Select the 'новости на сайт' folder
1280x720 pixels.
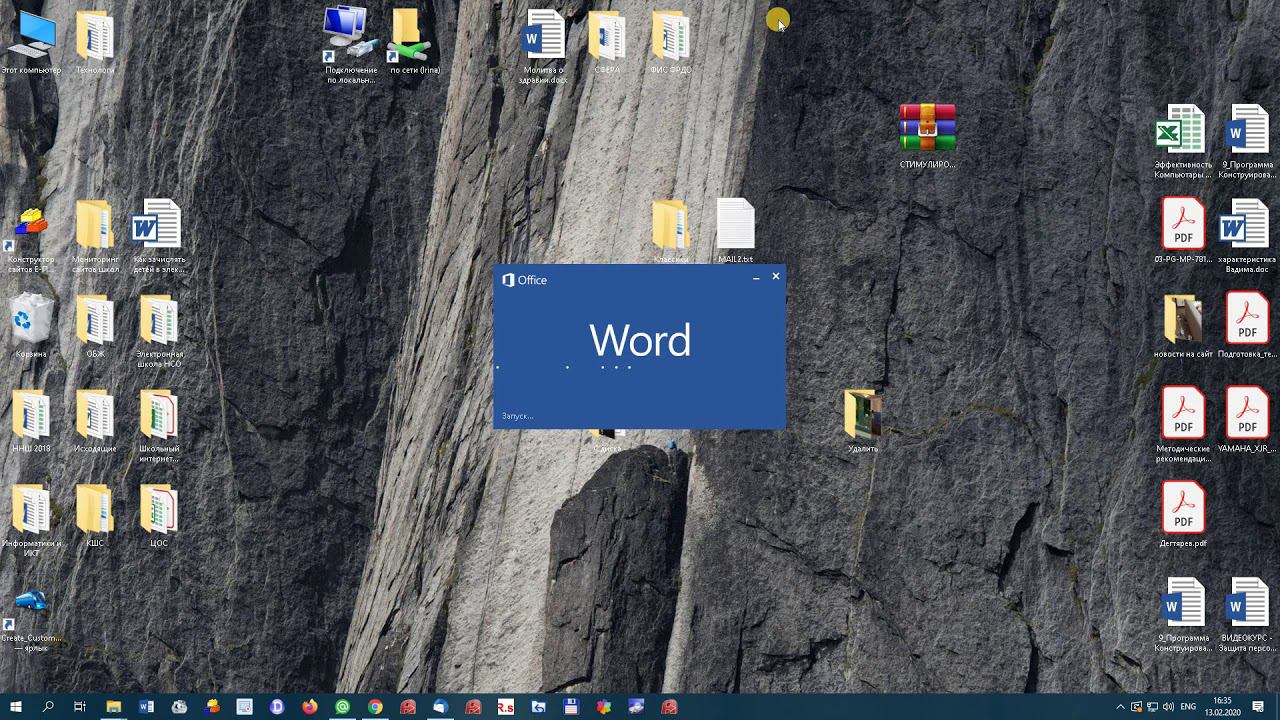[x=1183, y=326]
